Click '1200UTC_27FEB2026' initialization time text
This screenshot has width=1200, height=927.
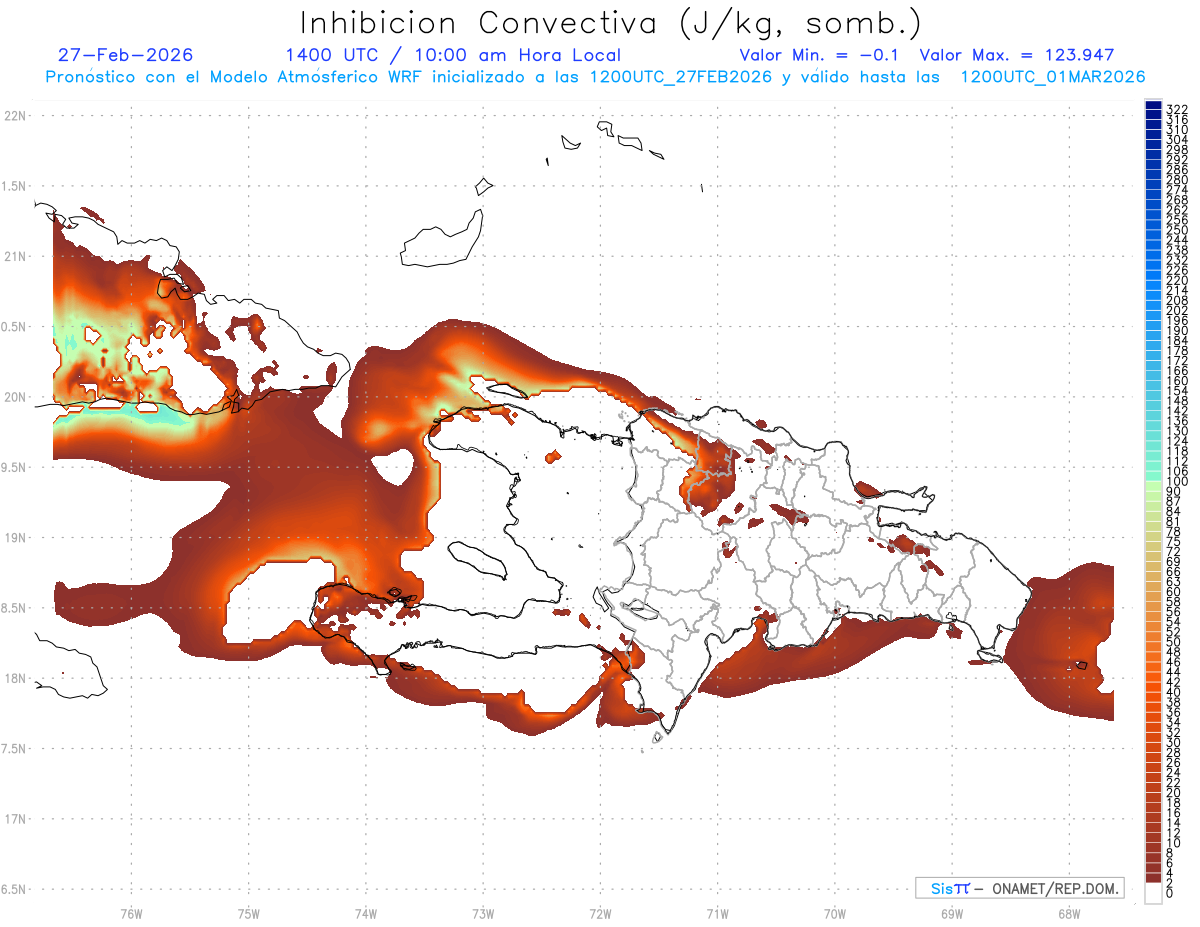pos(680,77)
